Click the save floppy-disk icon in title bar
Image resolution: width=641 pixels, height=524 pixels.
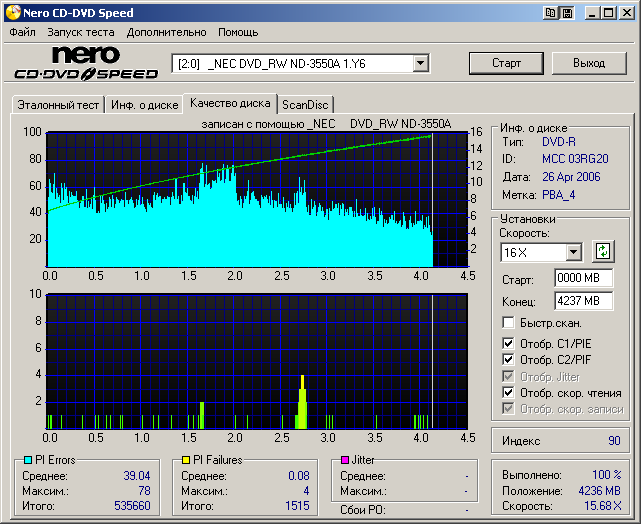point(568,13)
